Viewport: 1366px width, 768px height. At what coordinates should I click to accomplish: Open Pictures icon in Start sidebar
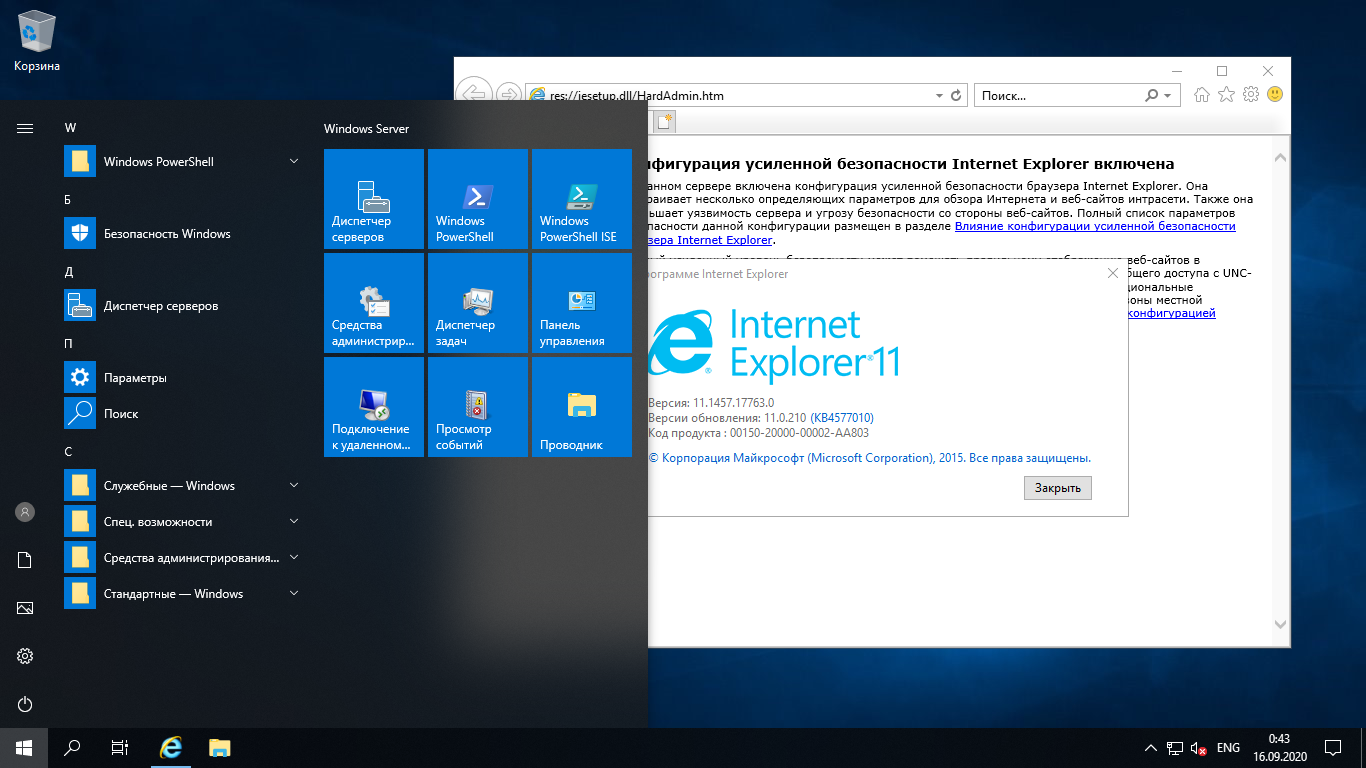click(25, 608)
